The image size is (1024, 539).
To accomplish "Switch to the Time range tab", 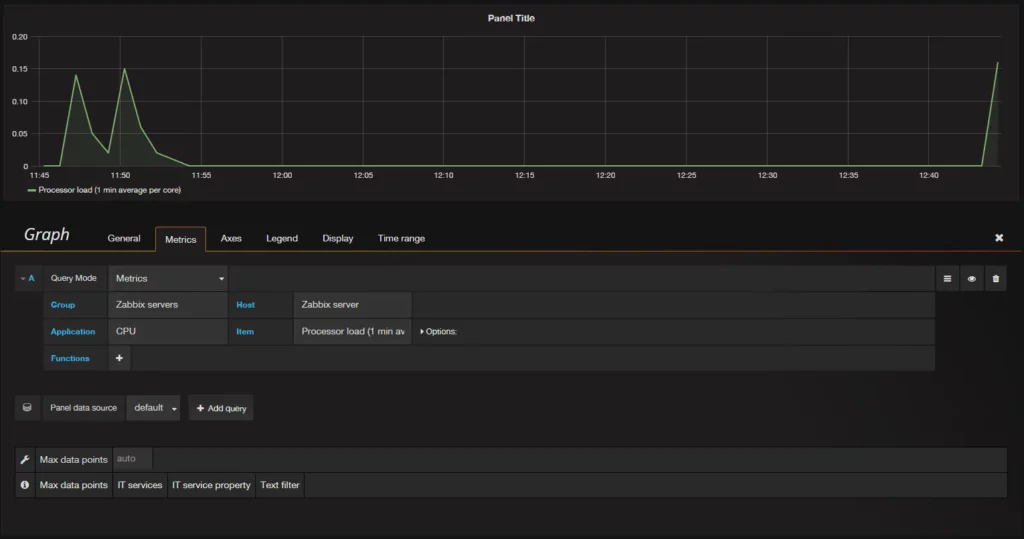I will pos(401,238).
